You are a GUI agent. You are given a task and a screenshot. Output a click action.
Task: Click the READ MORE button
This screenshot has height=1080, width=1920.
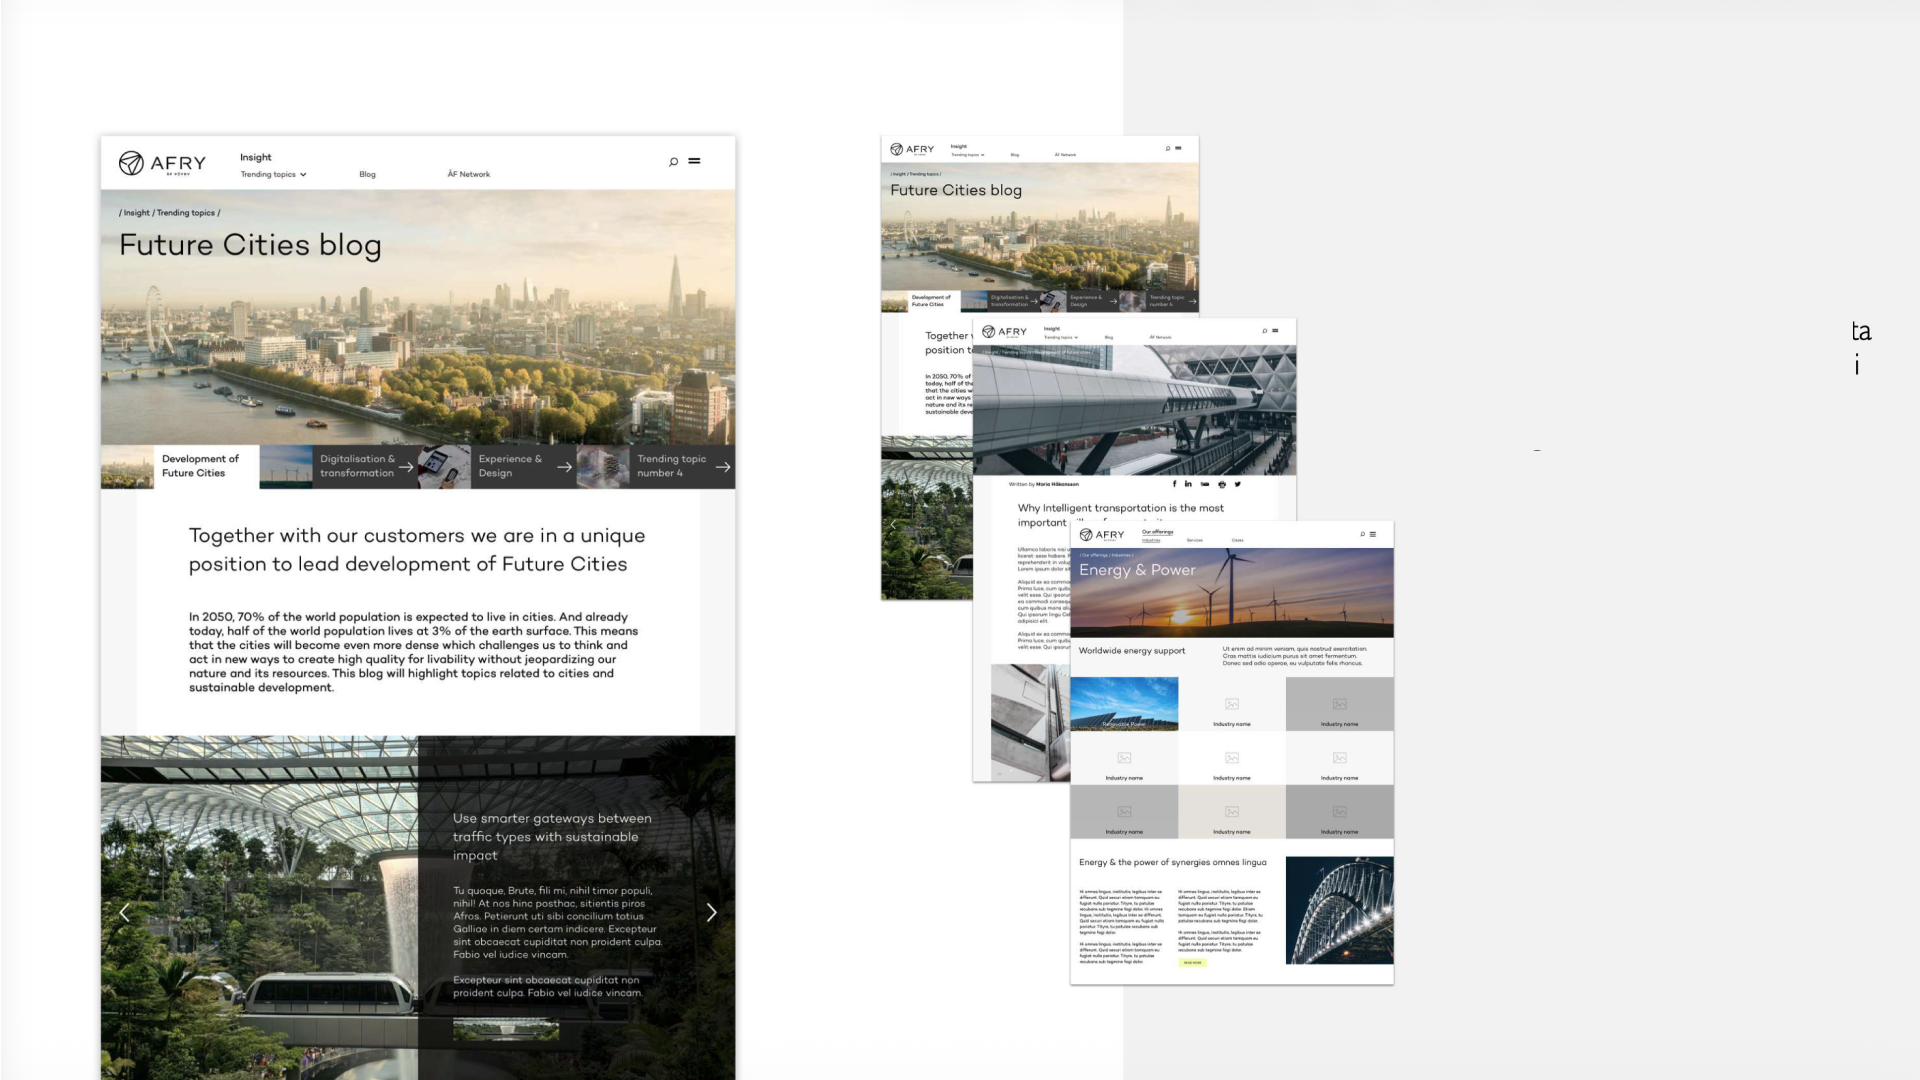1191,962
